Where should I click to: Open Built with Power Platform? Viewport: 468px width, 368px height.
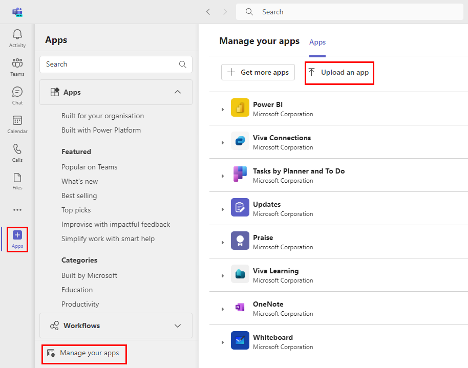101,130
